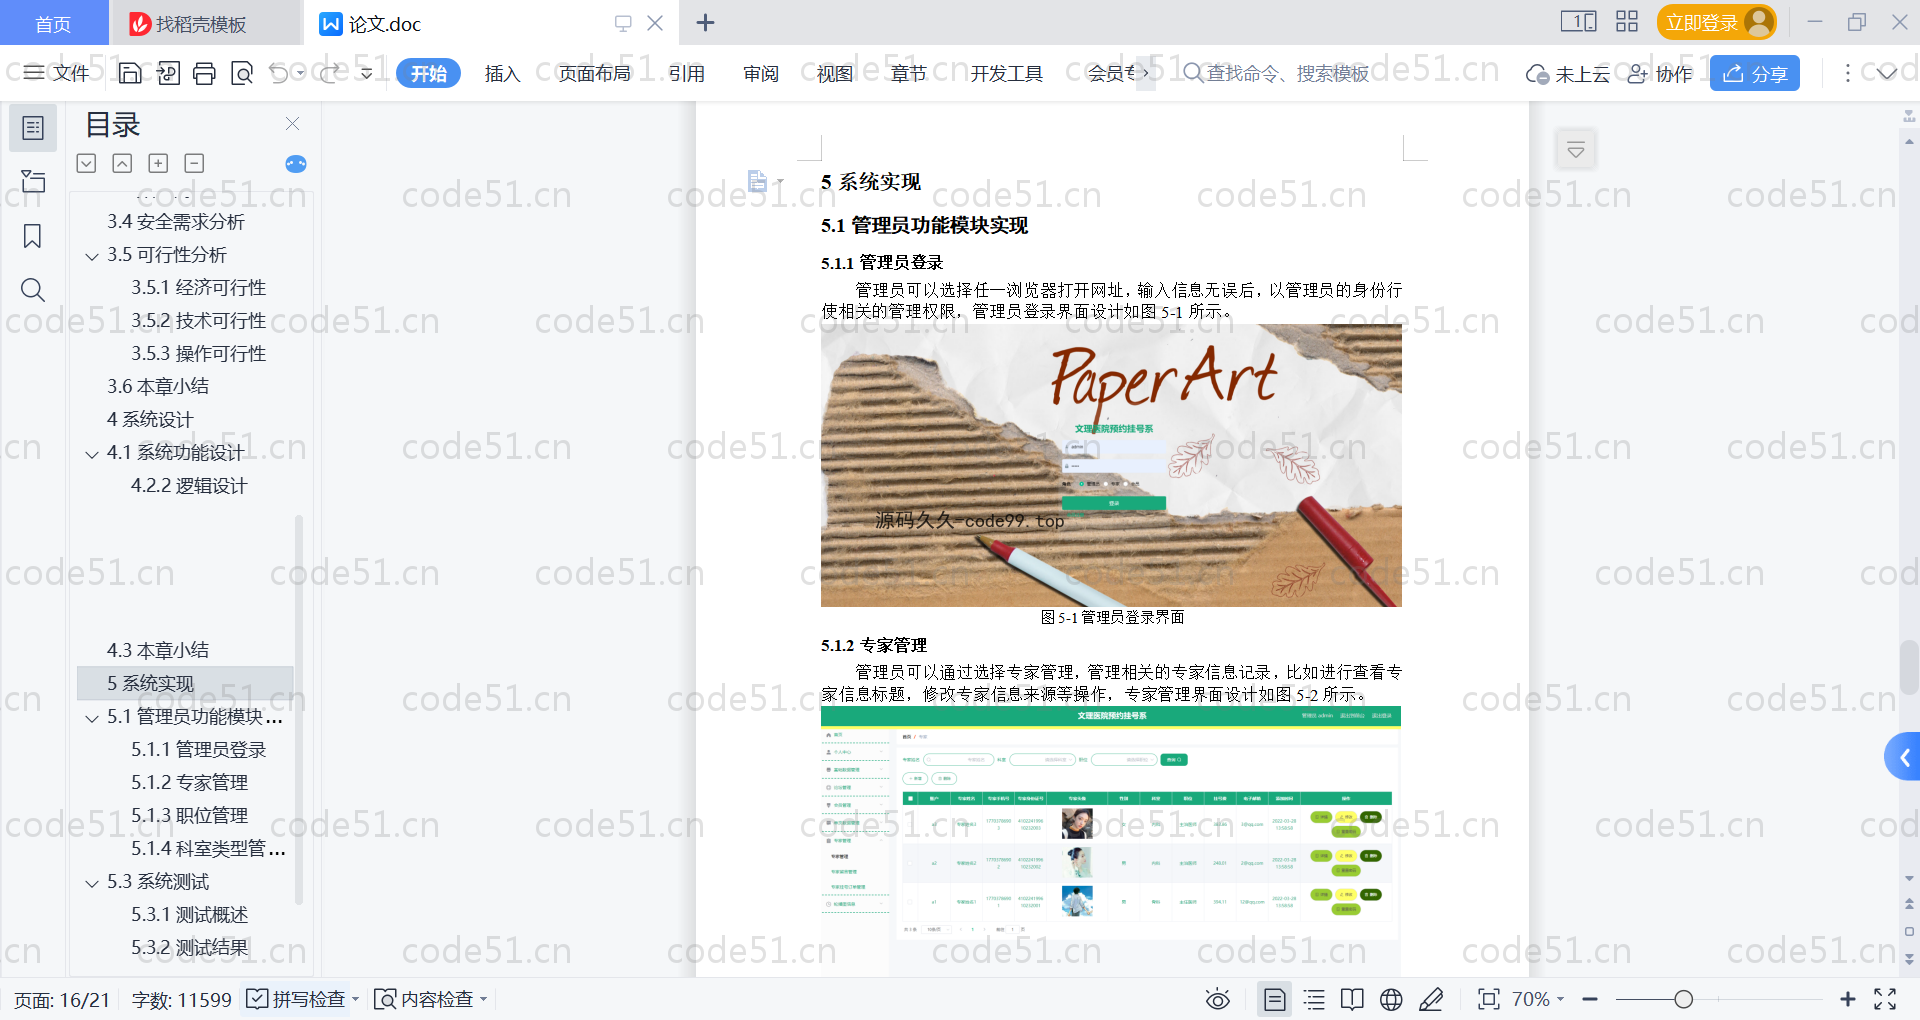Go to 5.1.2 专家管理 in outline
The width and height of the screenshot is (1920, 1020).
[189, 782]
